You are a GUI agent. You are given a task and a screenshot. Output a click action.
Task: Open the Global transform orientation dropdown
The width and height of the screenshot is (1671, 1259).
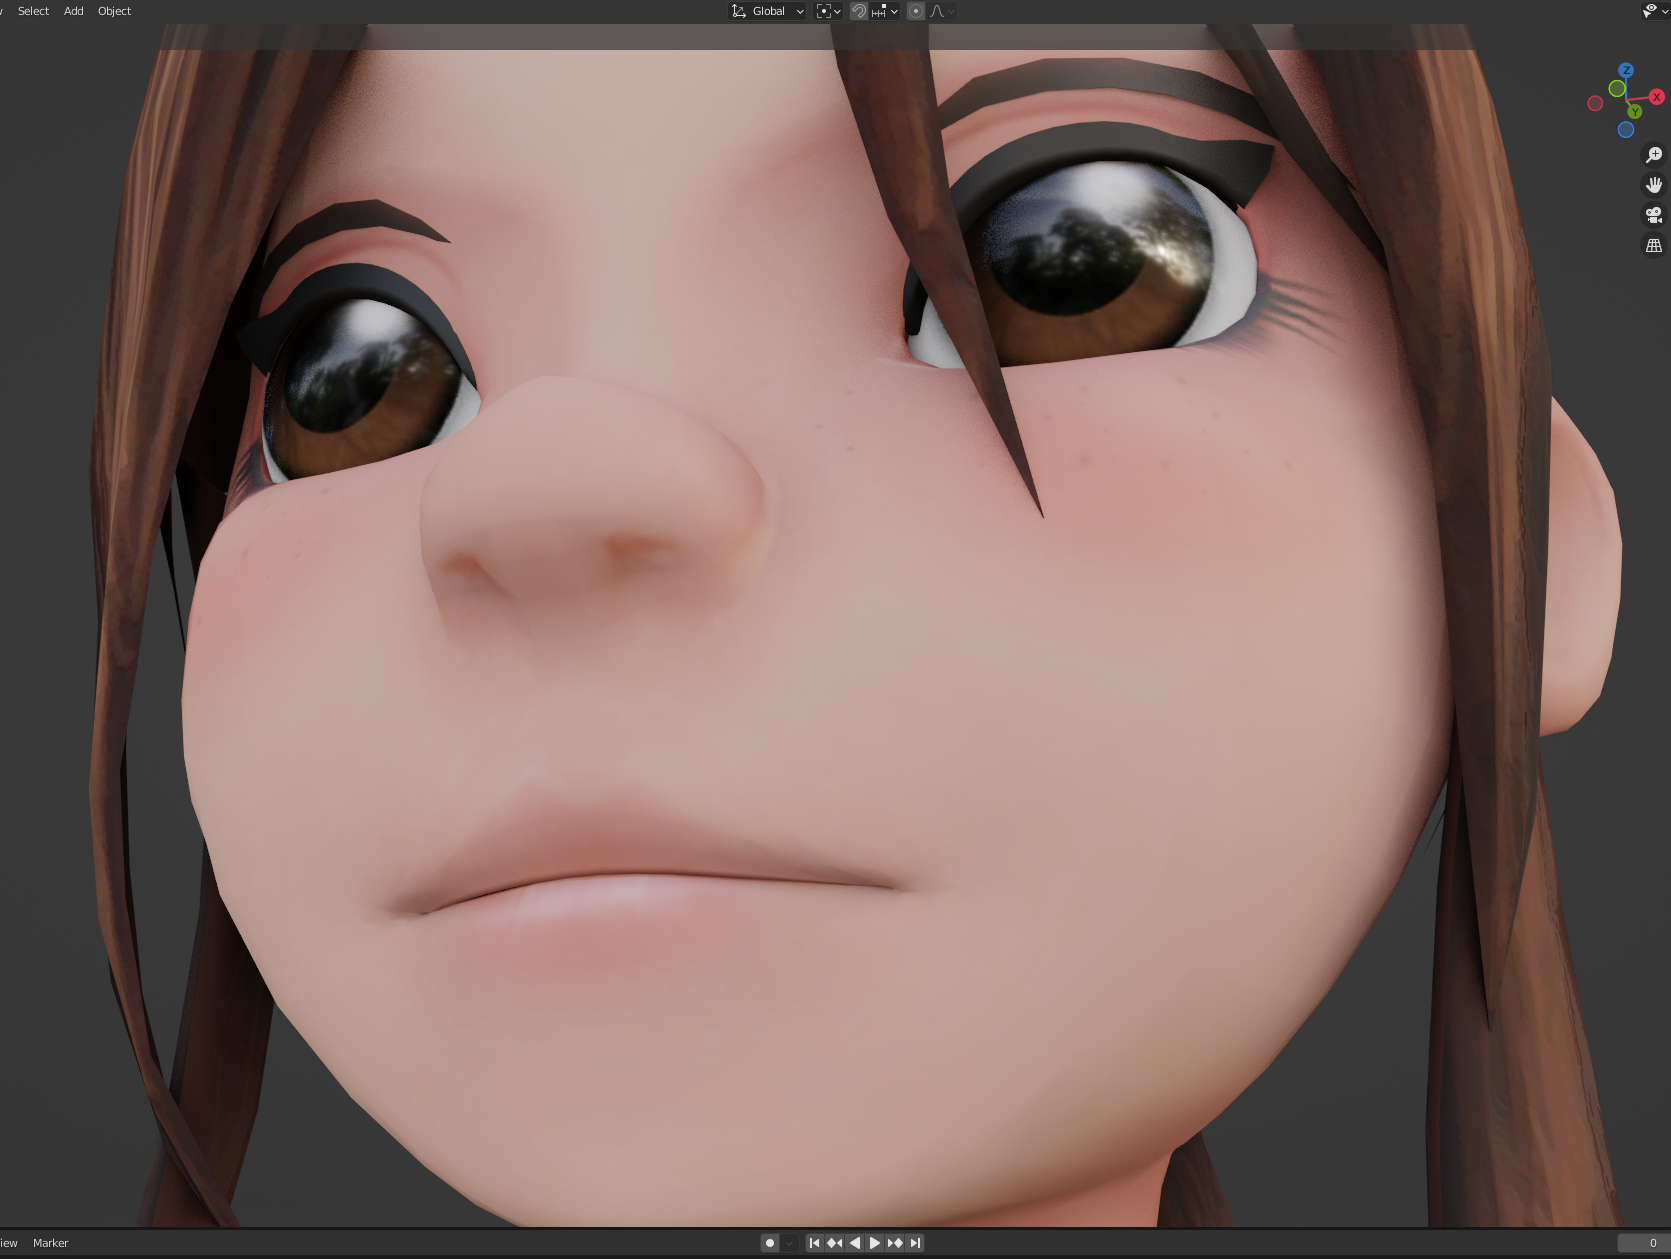point(767,11)
